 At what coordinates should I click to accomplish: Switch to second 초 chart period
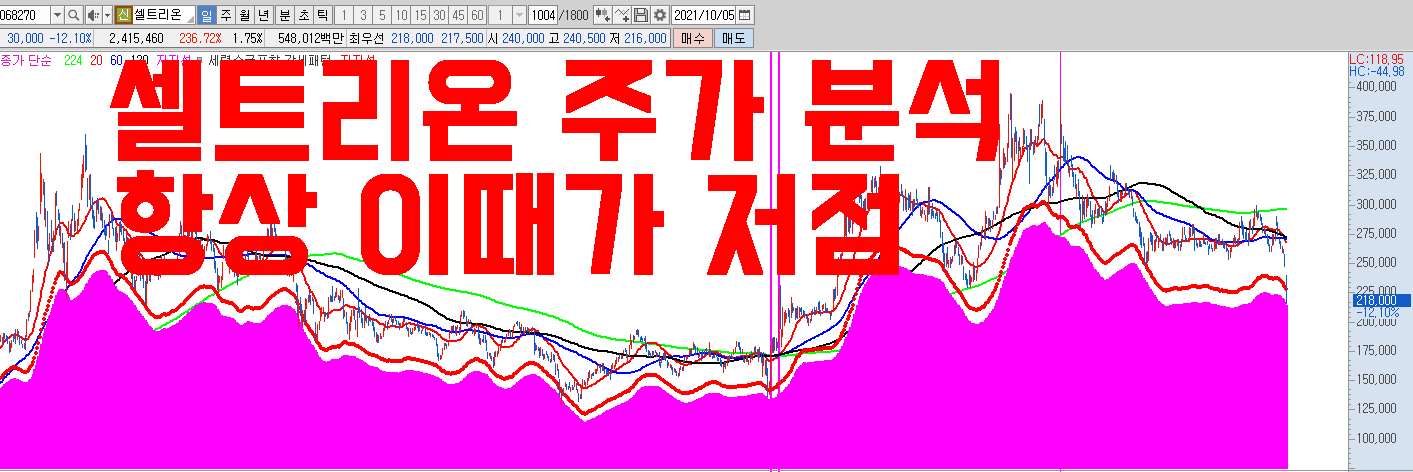click(x=303, y=15)
